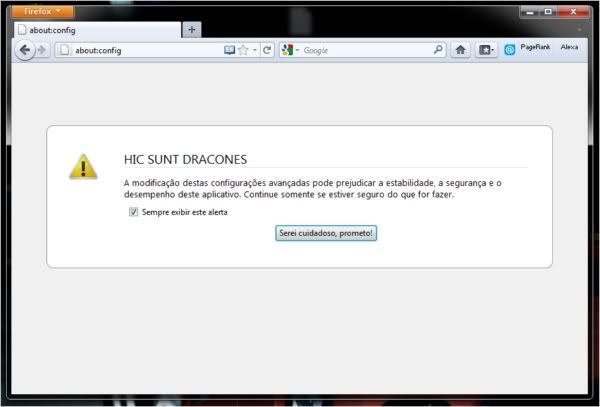Select the about:config tab

click(x=98, y=30)
